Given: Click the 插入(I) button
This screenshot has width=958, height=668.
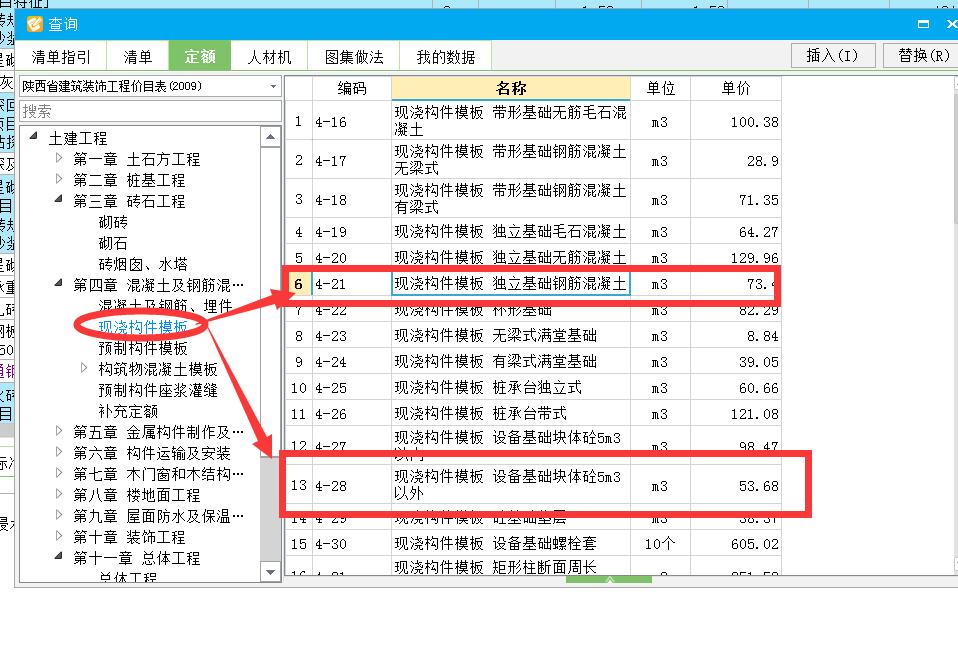Looking at the screenshot, I should pos(833,56).
